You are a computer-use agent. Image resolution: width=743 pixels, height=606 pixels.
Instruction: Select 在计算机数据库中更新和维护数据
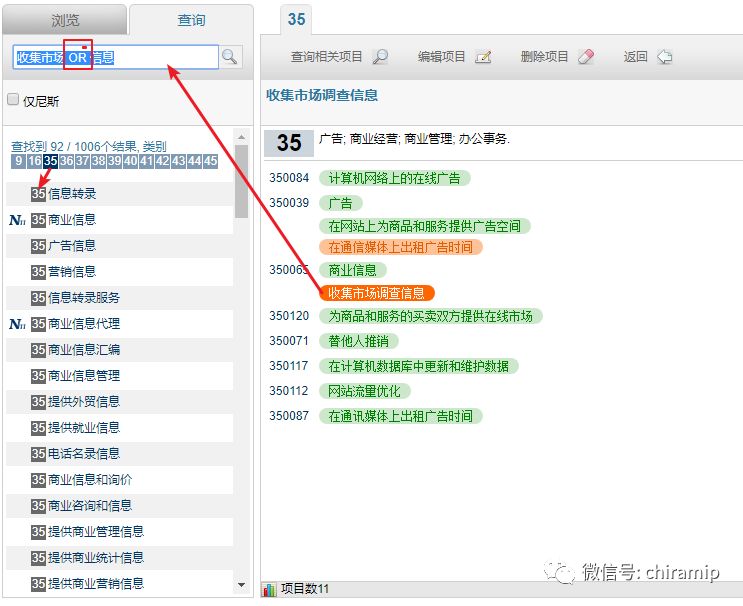(419, 367)
